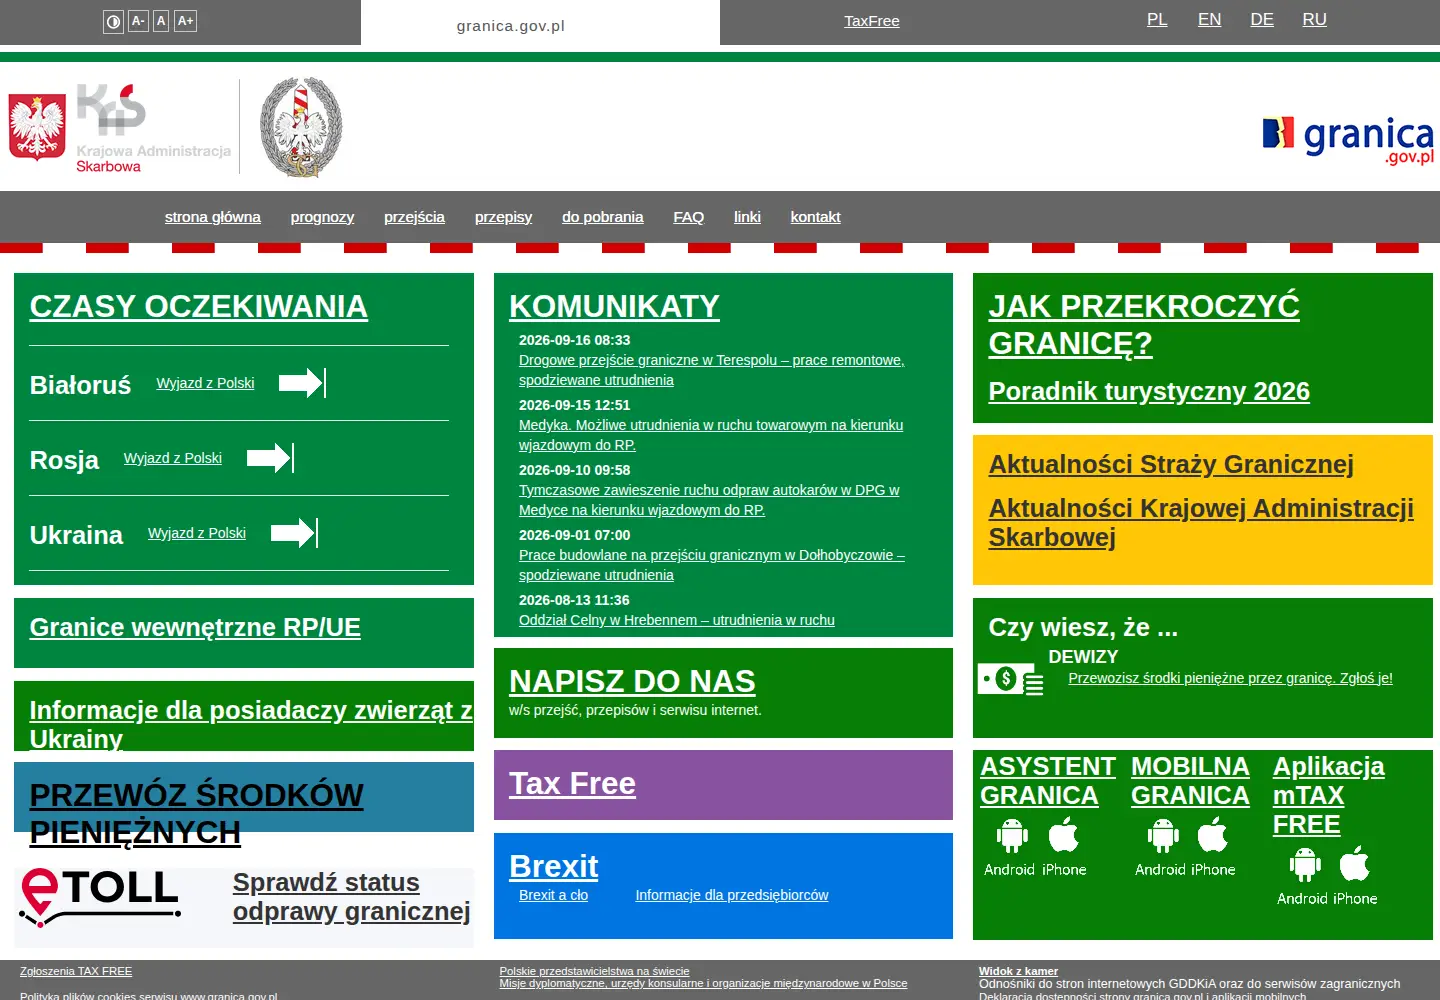Open the FAQ menu item
This screenshot has width=1440, height=1000.
(689, 217)
